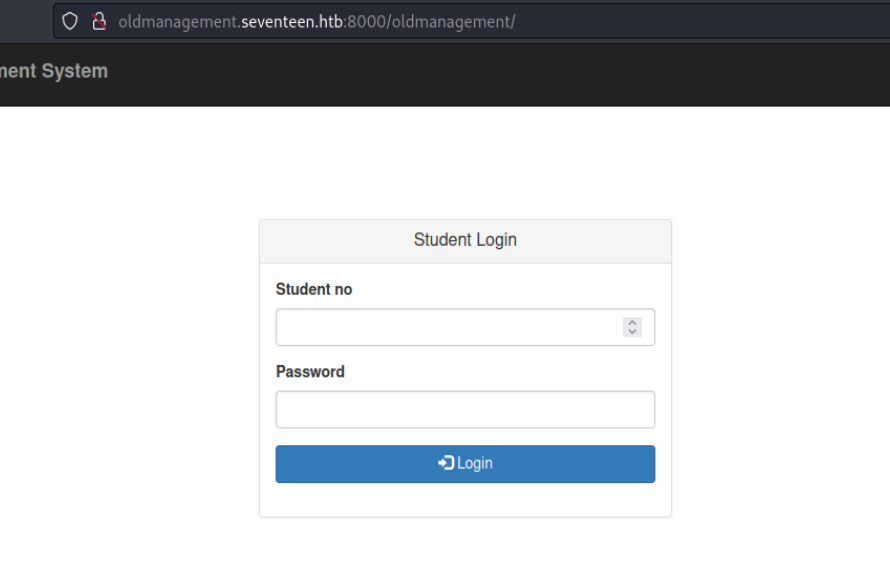
Task: Click the 8000 port number in URL
Action: 362,21
